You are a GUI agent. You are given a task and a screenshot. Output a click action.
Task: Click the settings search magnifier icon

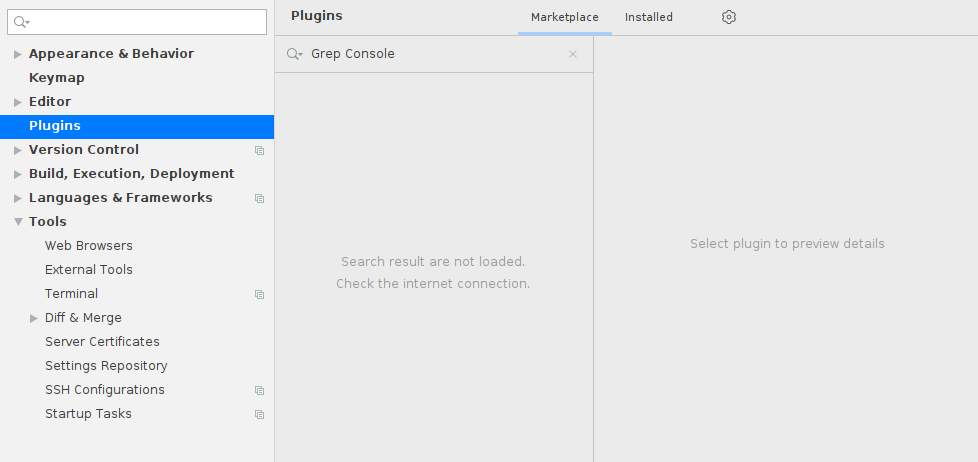pyautogui.click(x=21, y=22)
